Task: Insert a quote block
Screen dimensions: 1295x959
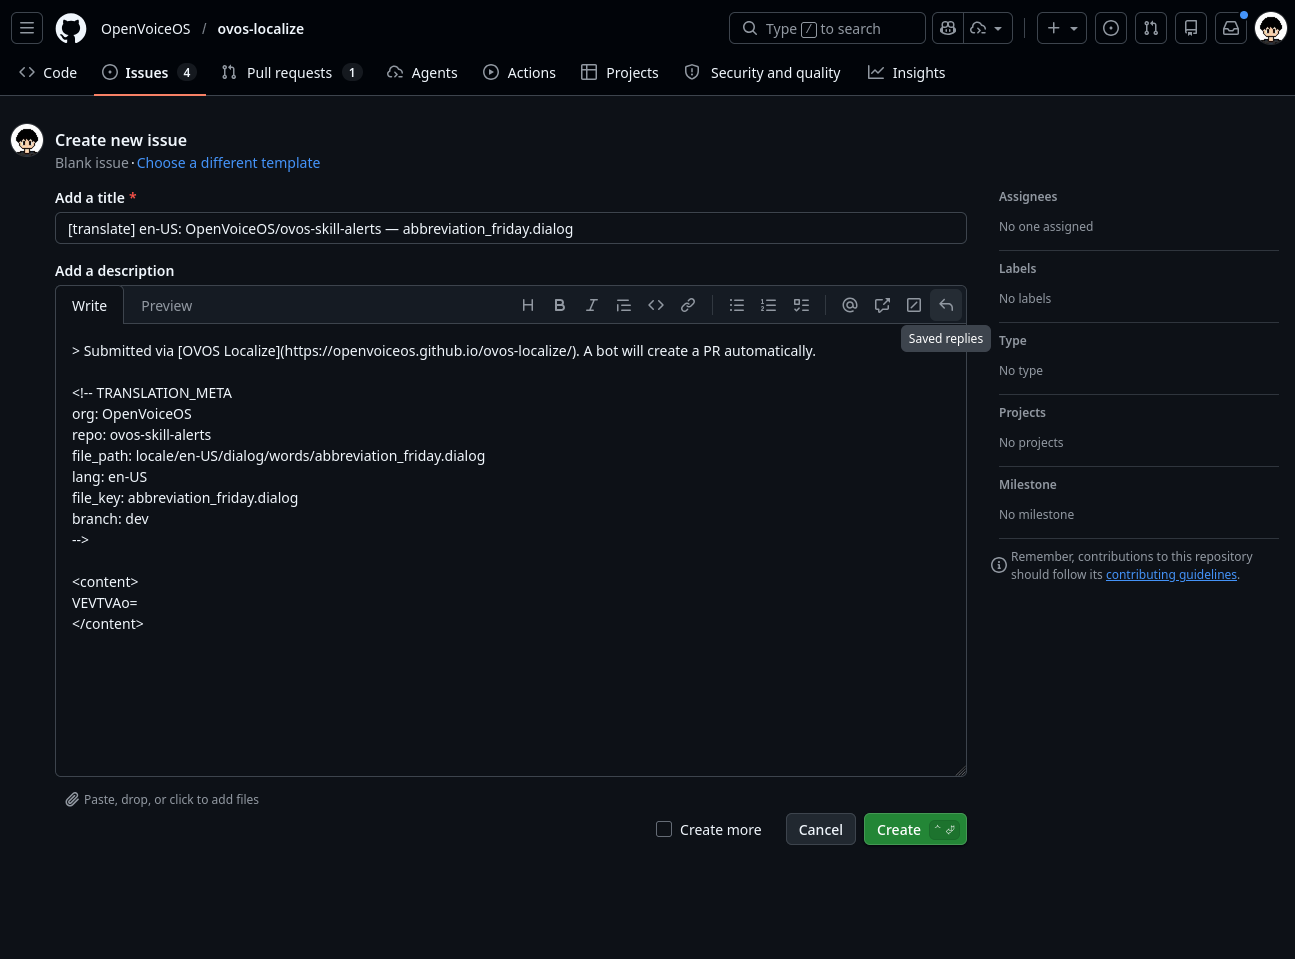Action: click(624, 305)
